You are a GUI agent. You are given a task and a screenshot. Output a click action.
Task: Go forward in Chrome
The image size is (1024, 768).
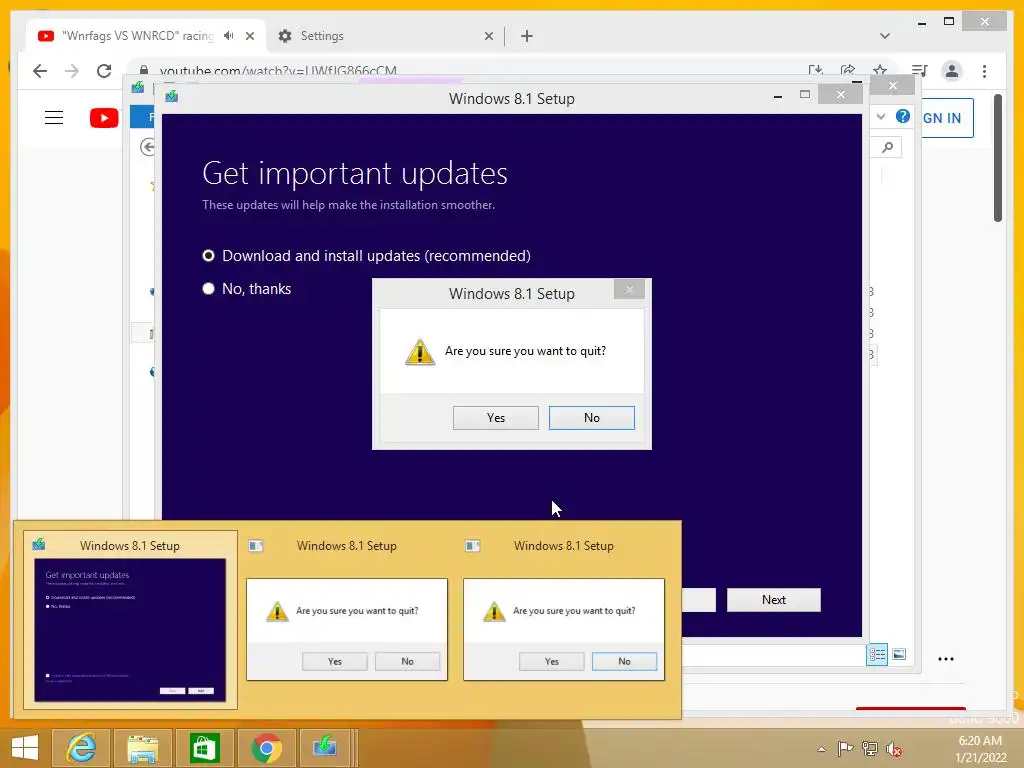coord(72,71)
